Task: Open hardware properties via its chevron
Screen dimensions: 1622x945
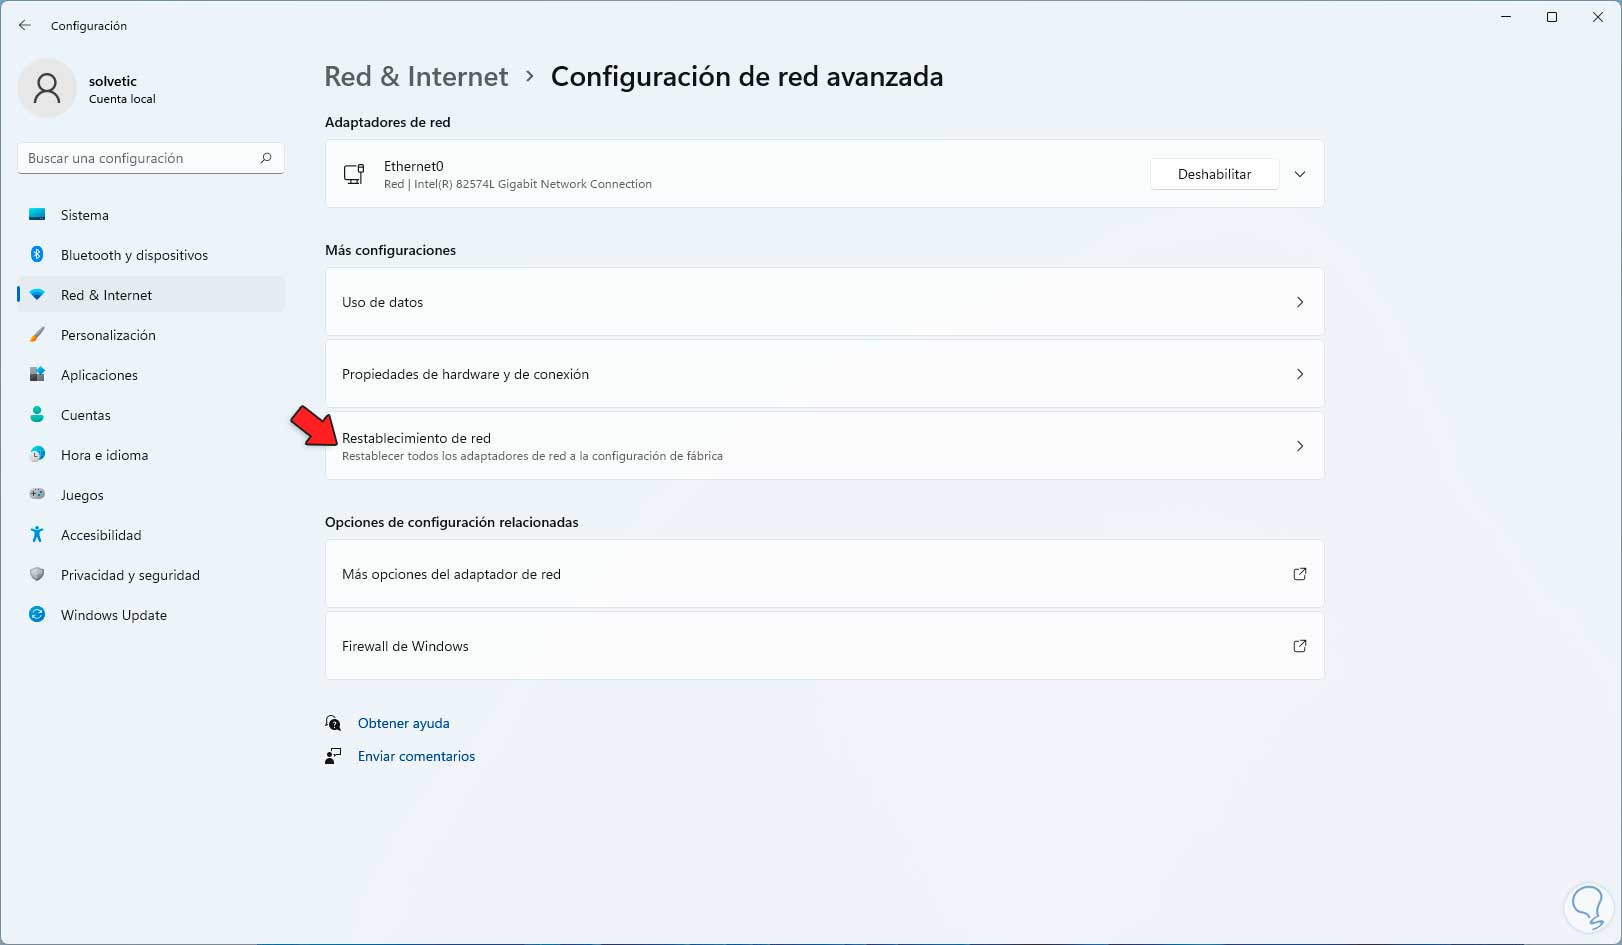Action: click(x=1300, y=374)
